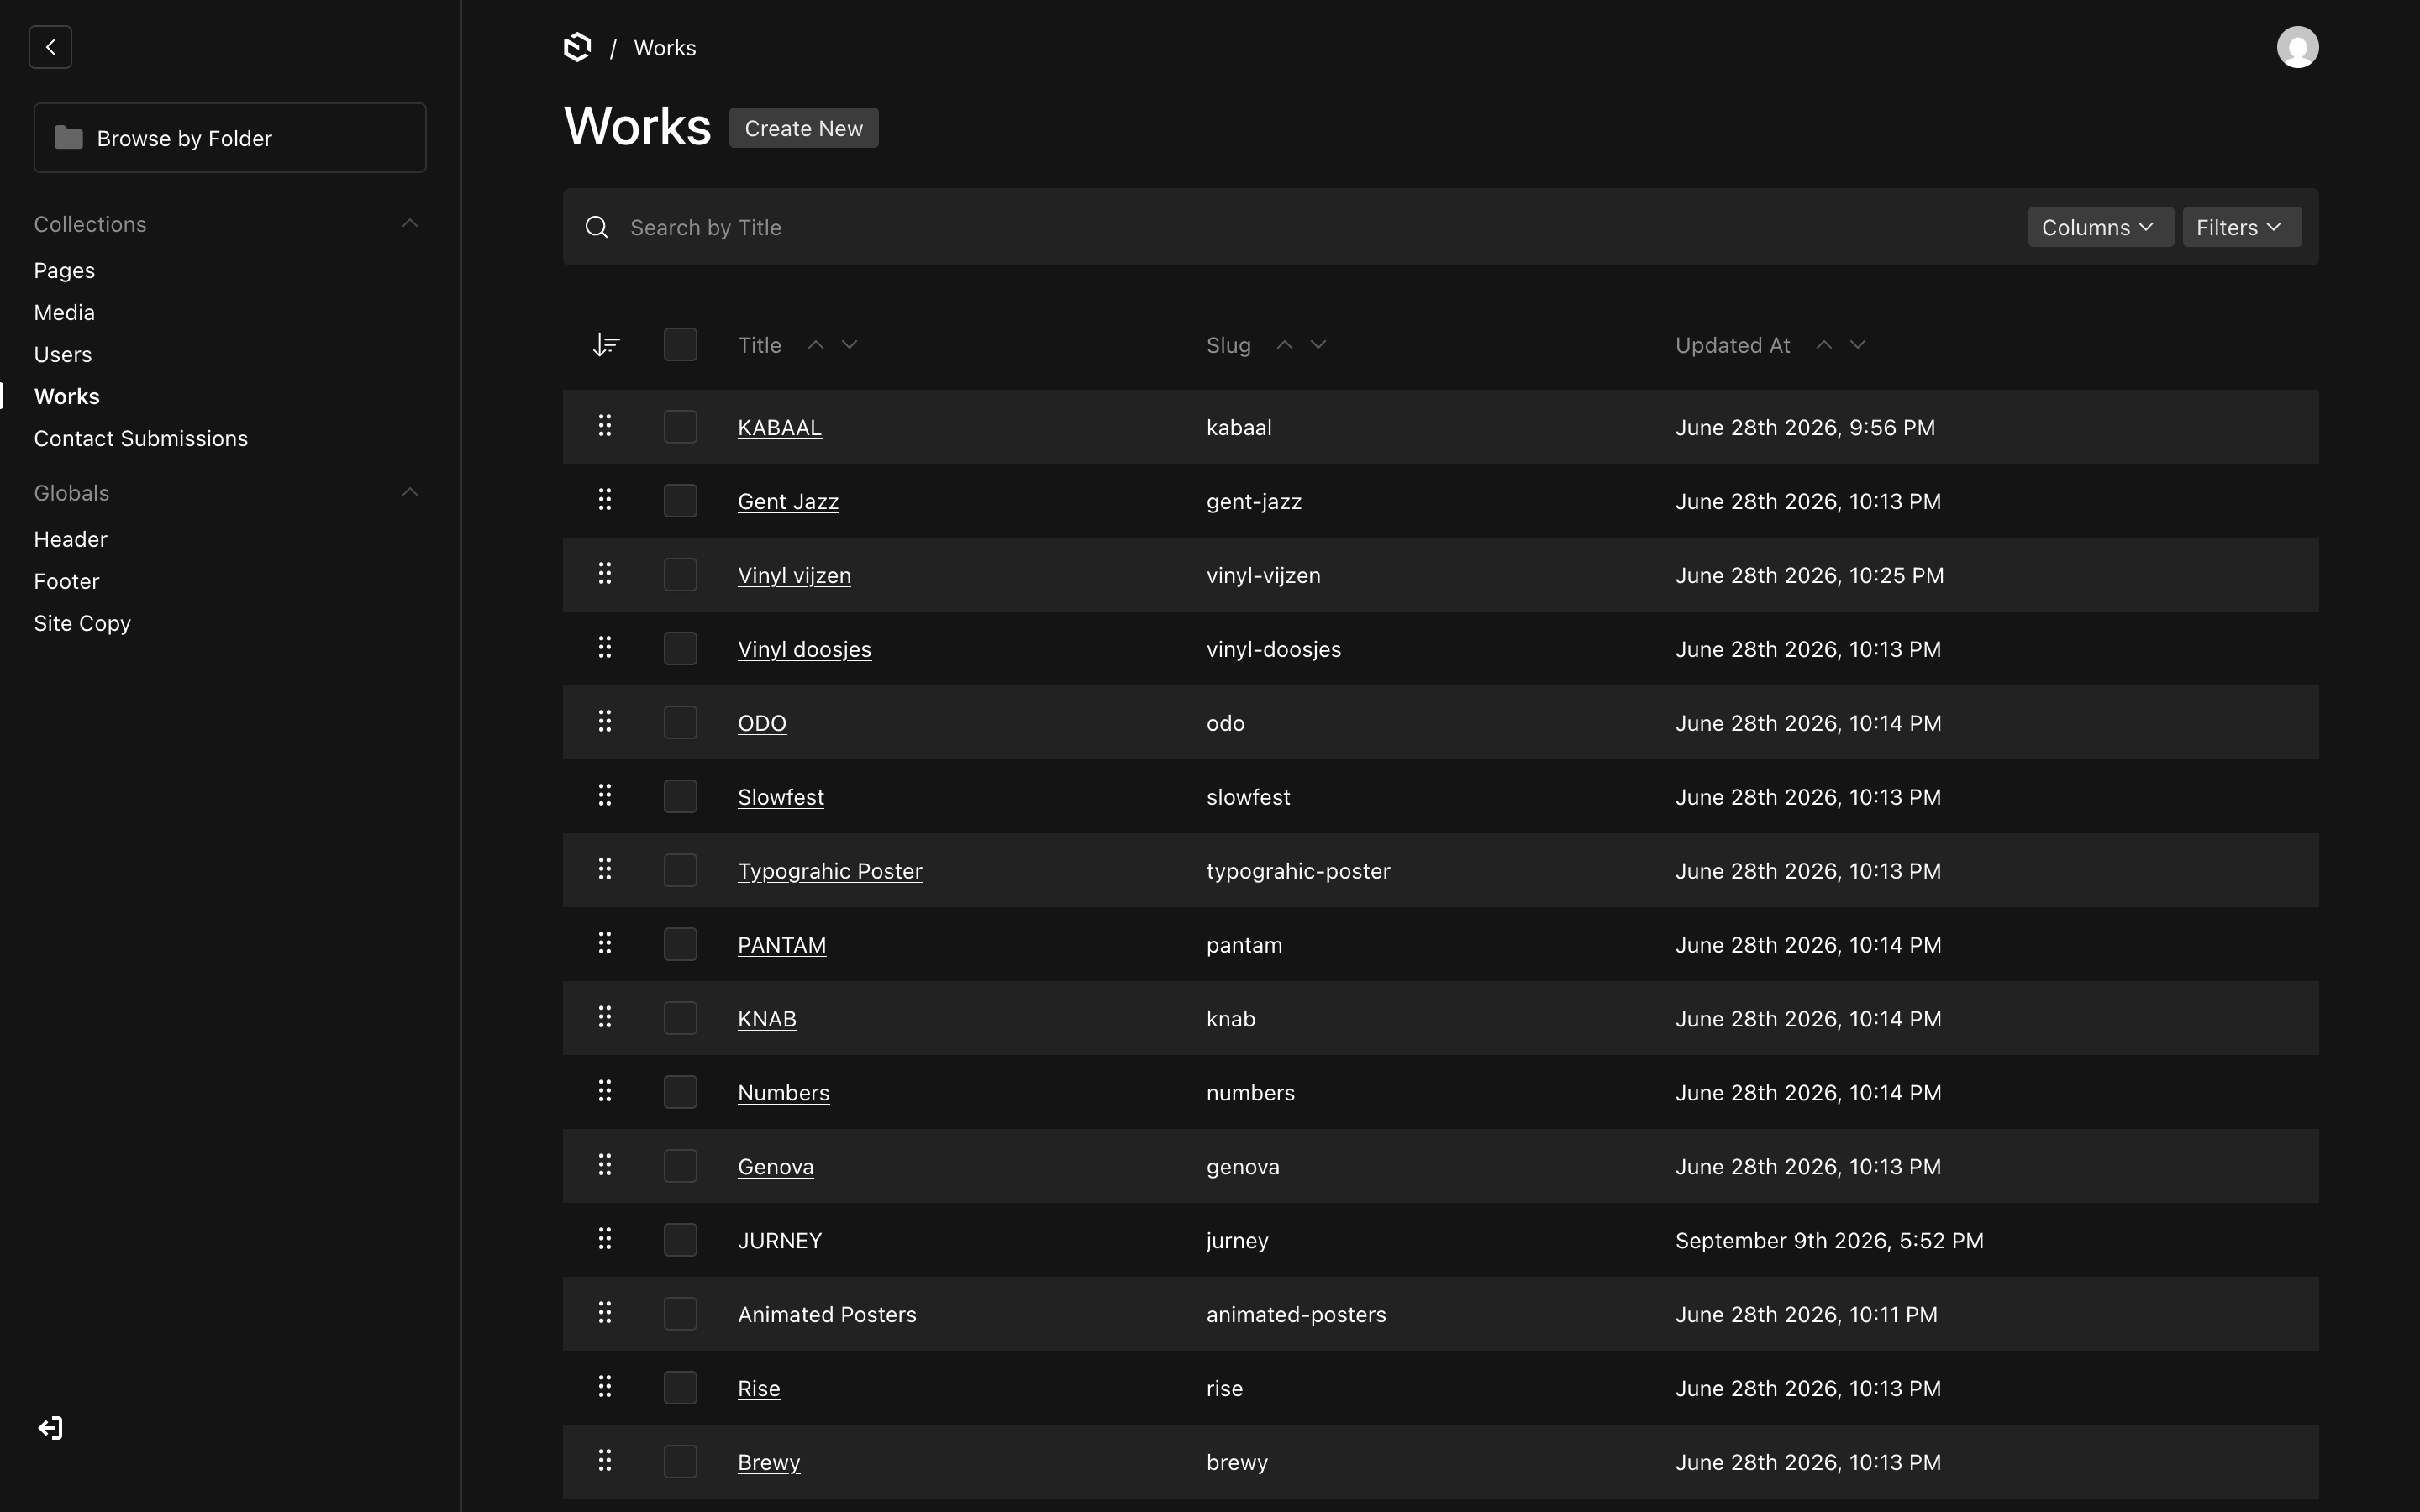This screenshot has width=2420, height=1512.
Task: Grab the drag handle for Vinyl vijzen row
Action: tap(605, 574)
